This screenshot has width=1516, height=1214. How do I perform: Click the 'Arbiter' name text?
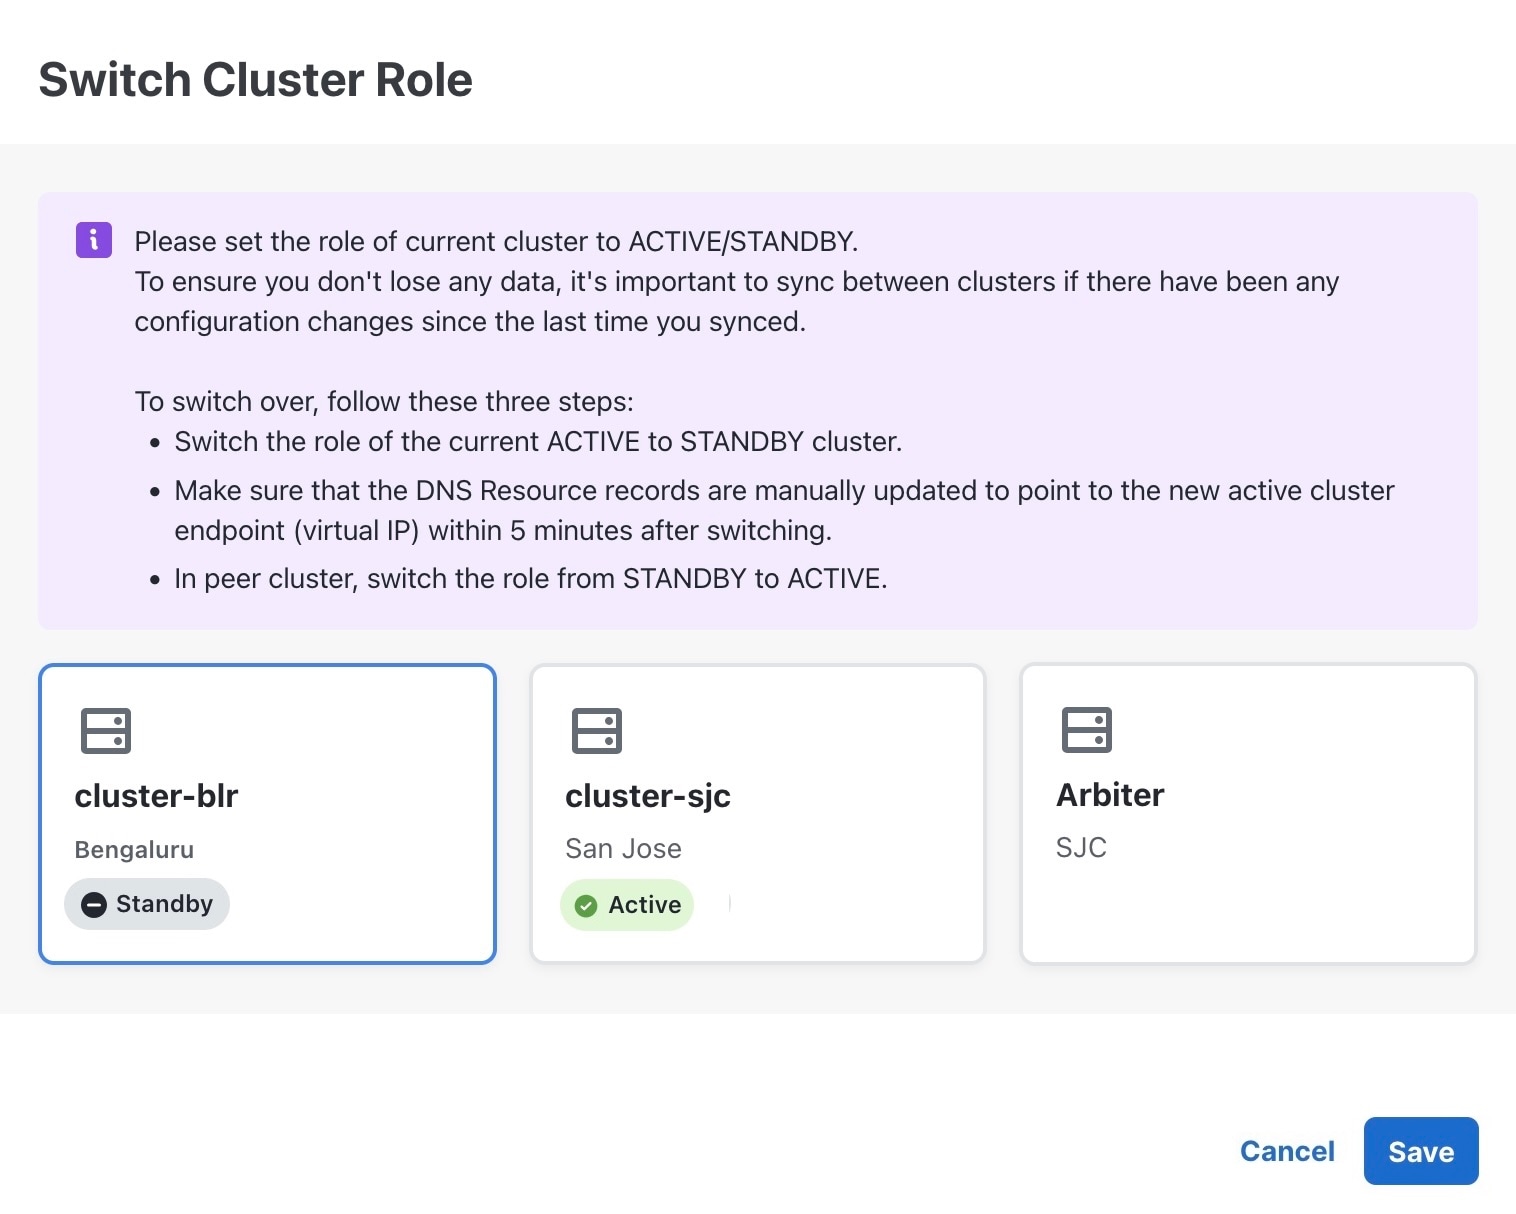pyautogui.click(x=1110, y=795)
